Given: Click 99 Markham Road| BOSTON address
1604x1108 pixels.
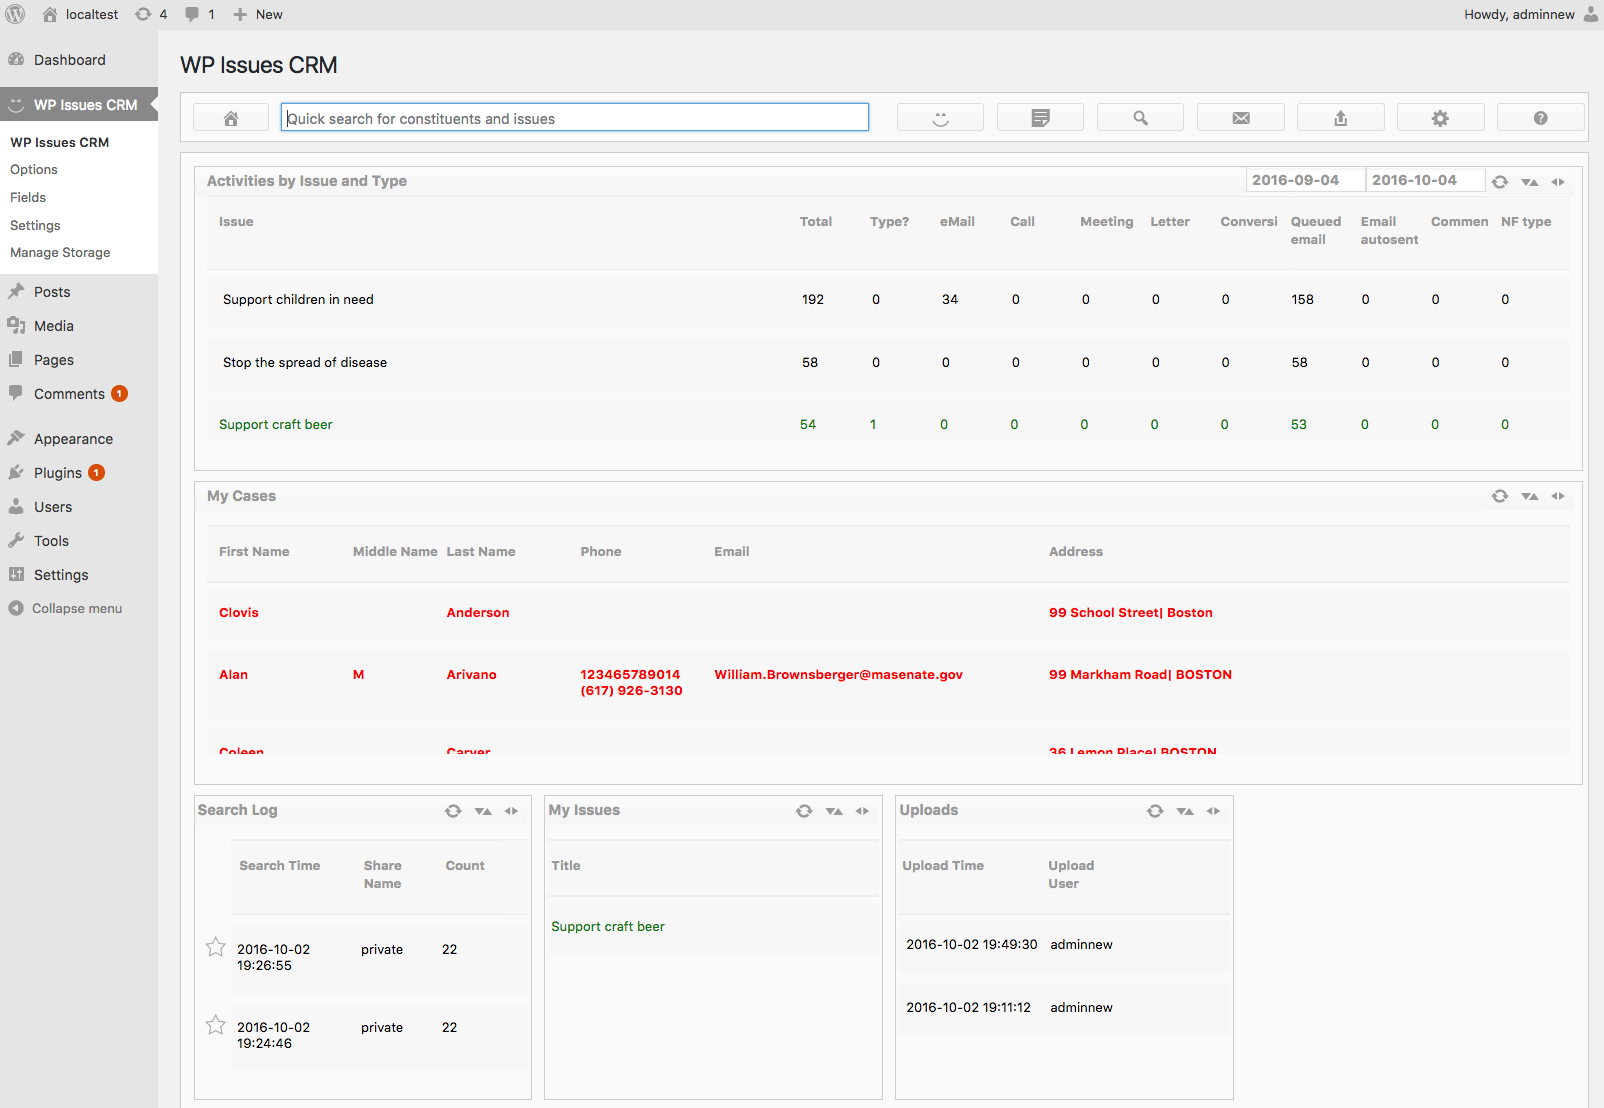Looking at the screenshot, I should click(x=1140, y=675).
